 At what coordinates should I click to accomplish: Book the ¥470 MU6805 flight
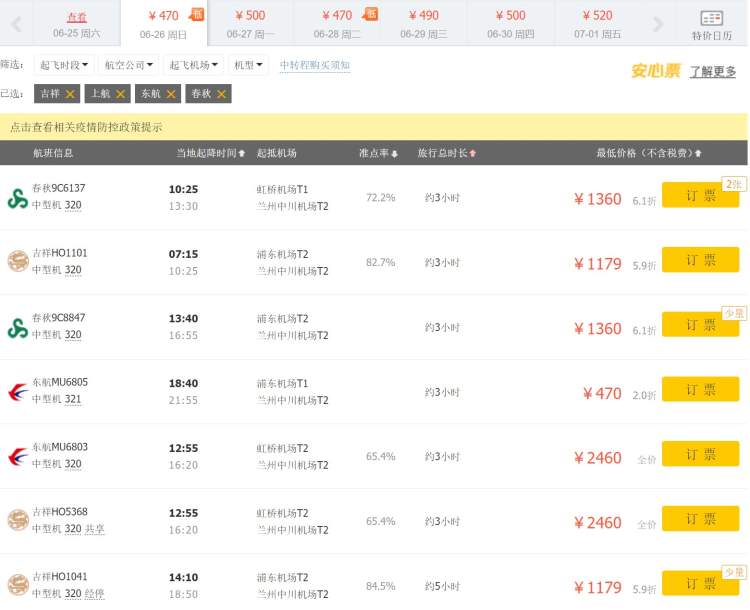pos(700,389)
